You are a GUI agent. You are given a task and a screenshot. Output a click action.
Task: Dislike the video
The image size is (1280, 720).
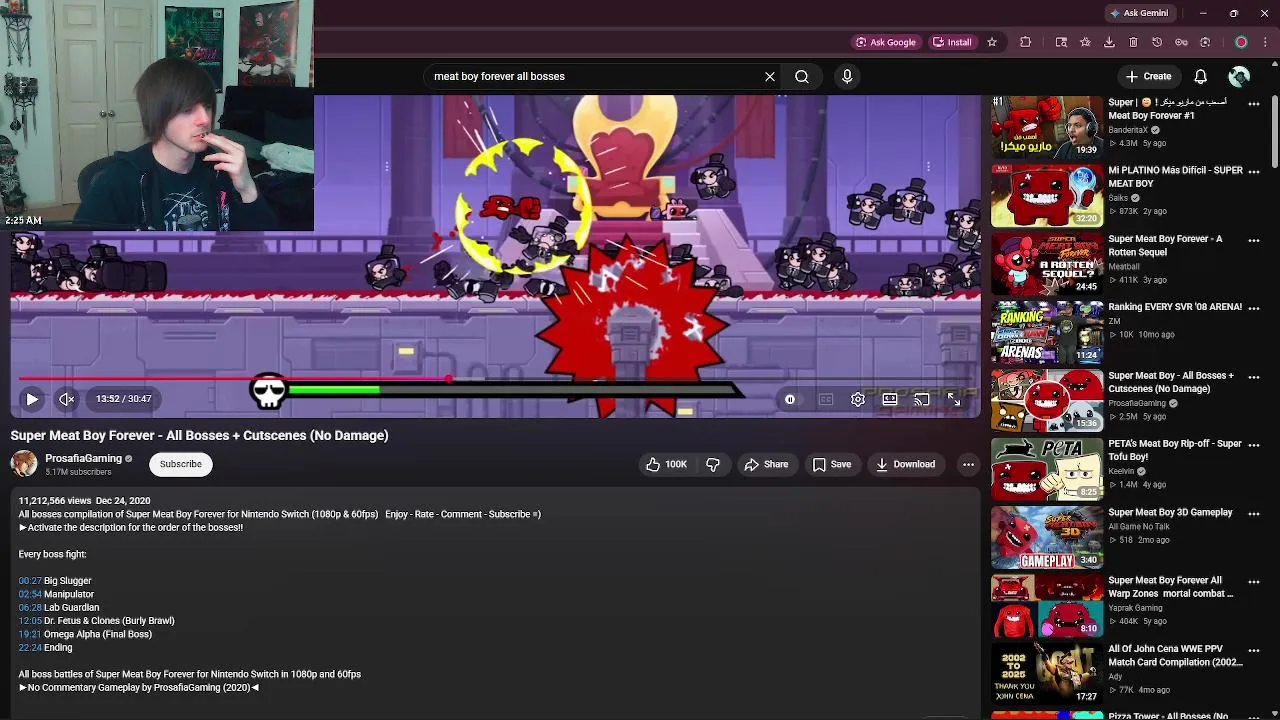point(713,464)
